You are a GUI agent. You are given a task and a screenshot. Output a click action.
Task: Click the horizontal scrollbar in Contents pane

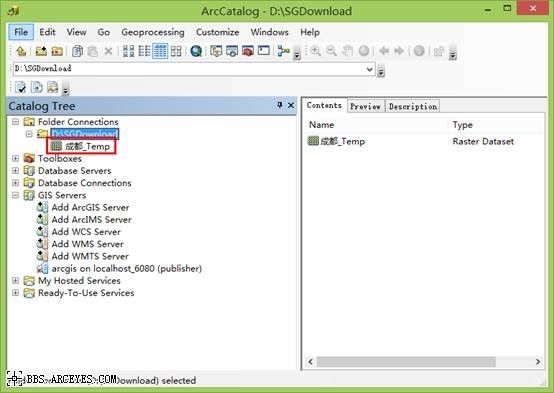point(406,362)
